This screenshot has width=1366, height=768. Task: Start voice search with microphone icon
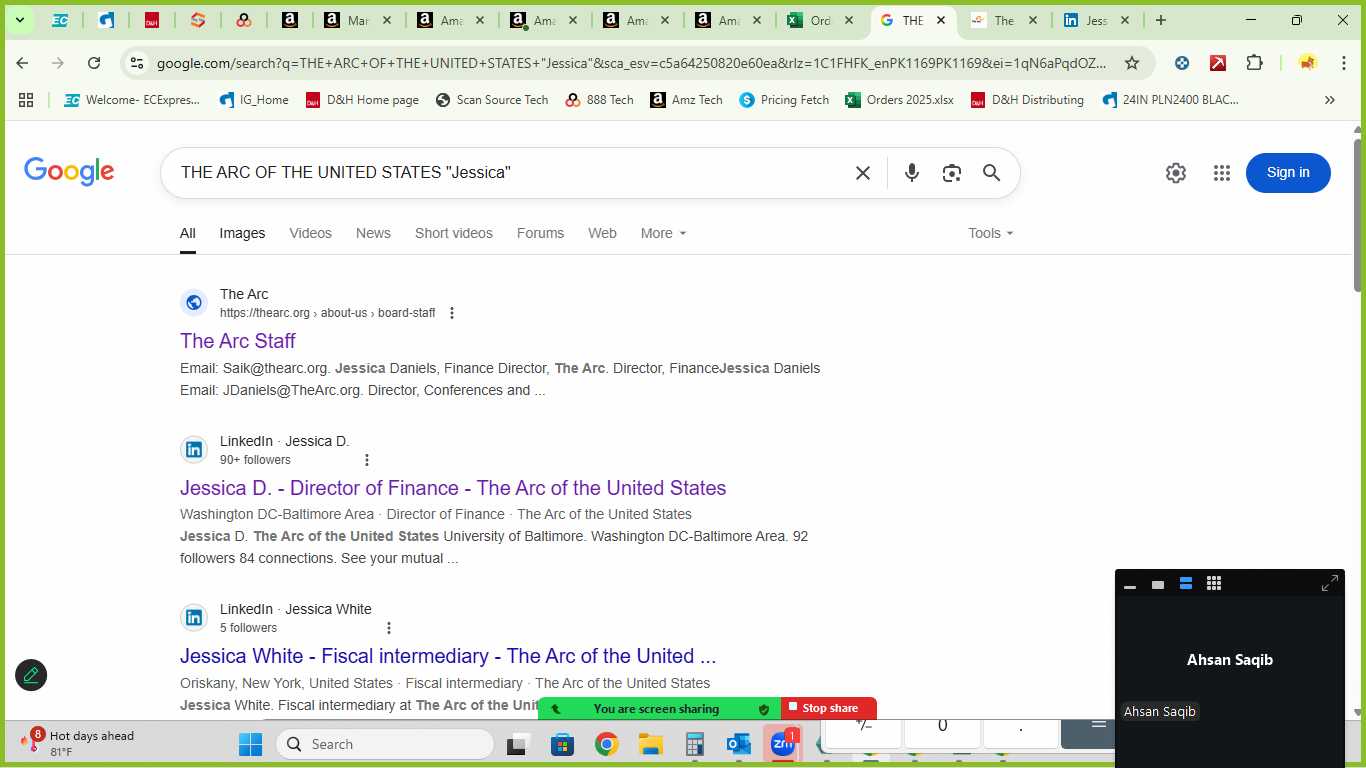point(912,173)
